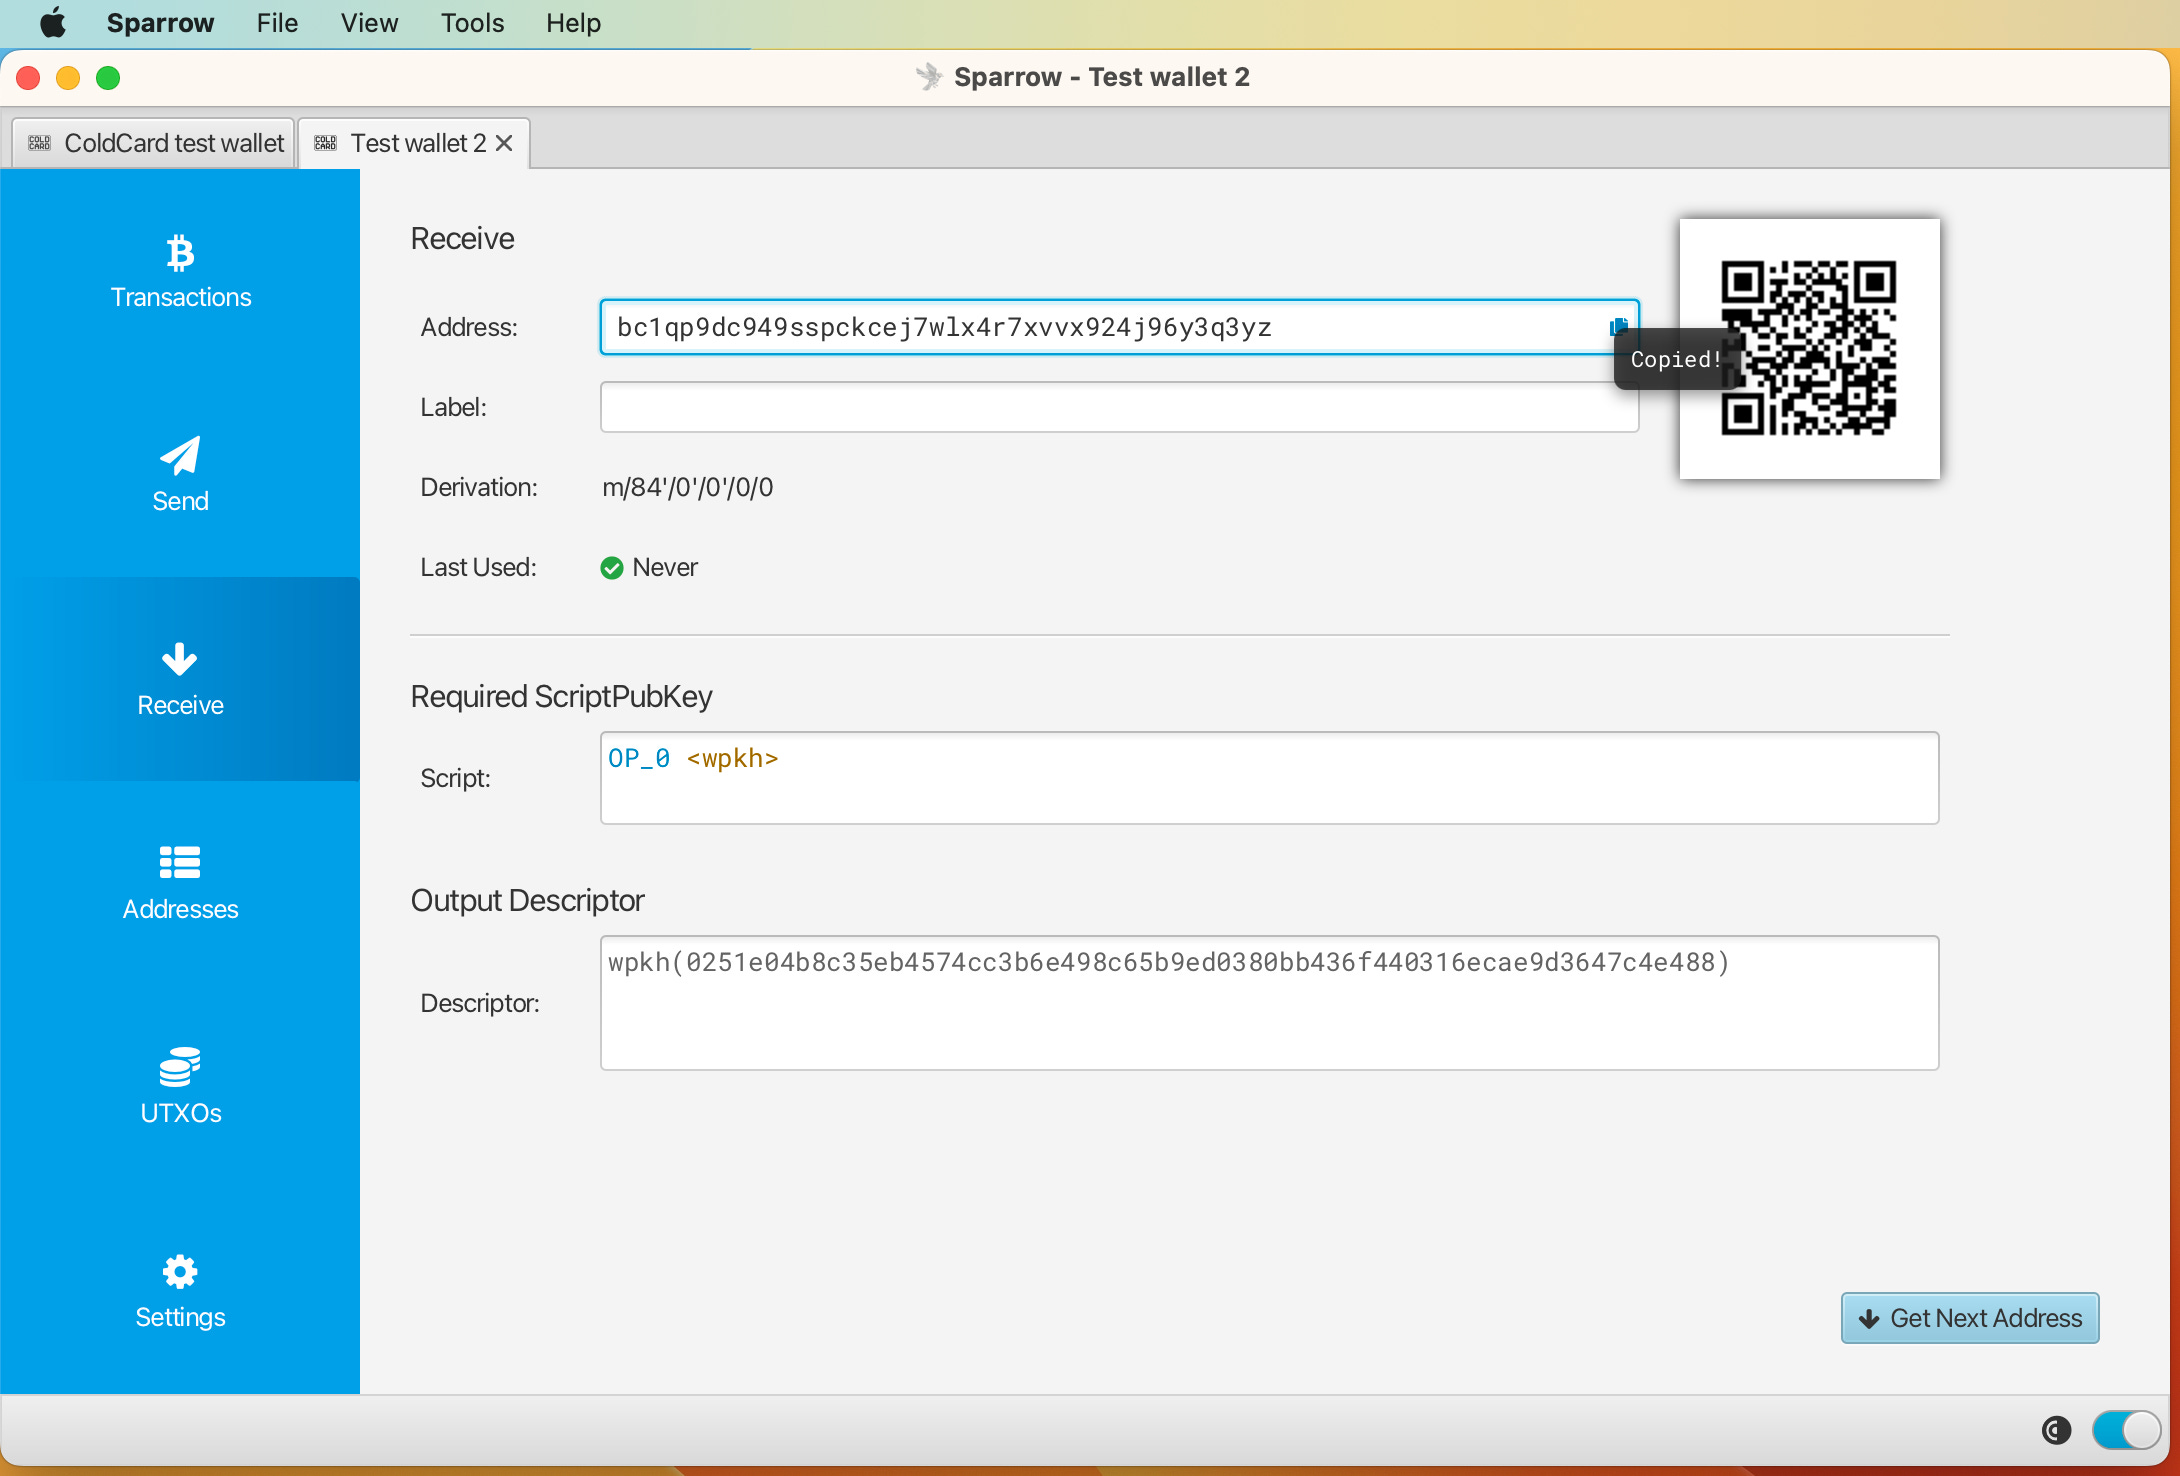The height and width of the screenshot is (1476, 2180).
Task: Open the Addresses list in the sidebar
Action: coord(180,884)
